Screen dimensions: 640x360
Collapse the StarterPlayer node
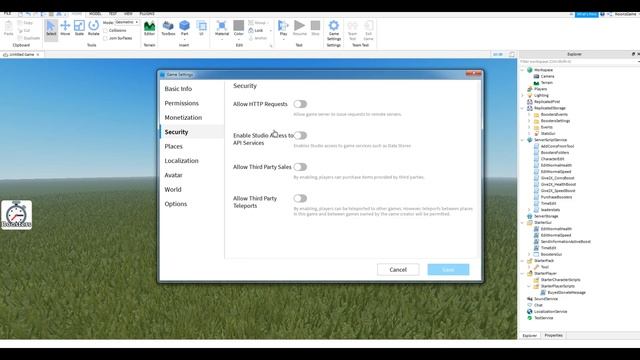pyautogui.click(x=522, y=273)
